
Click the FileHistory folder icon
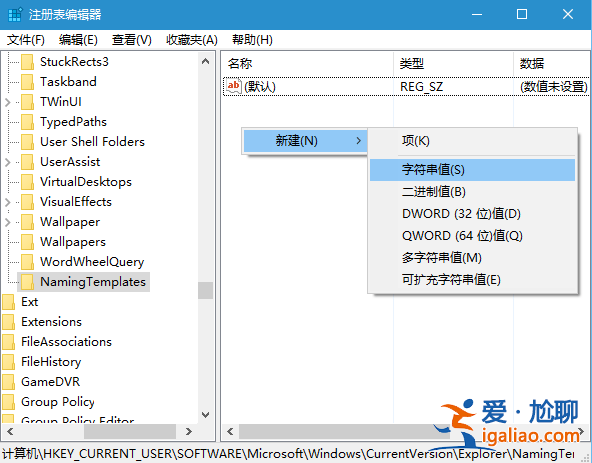[x=9, y=362]
